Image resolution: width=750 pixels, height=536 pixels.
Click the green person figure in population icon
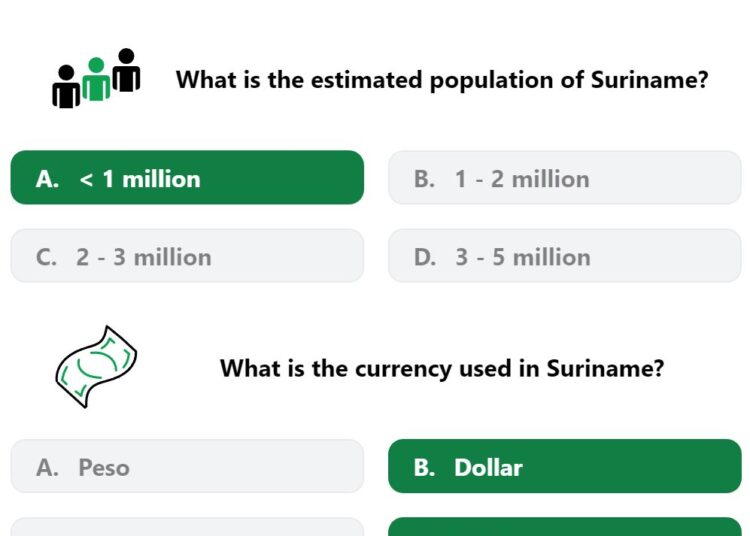point(96,79)
